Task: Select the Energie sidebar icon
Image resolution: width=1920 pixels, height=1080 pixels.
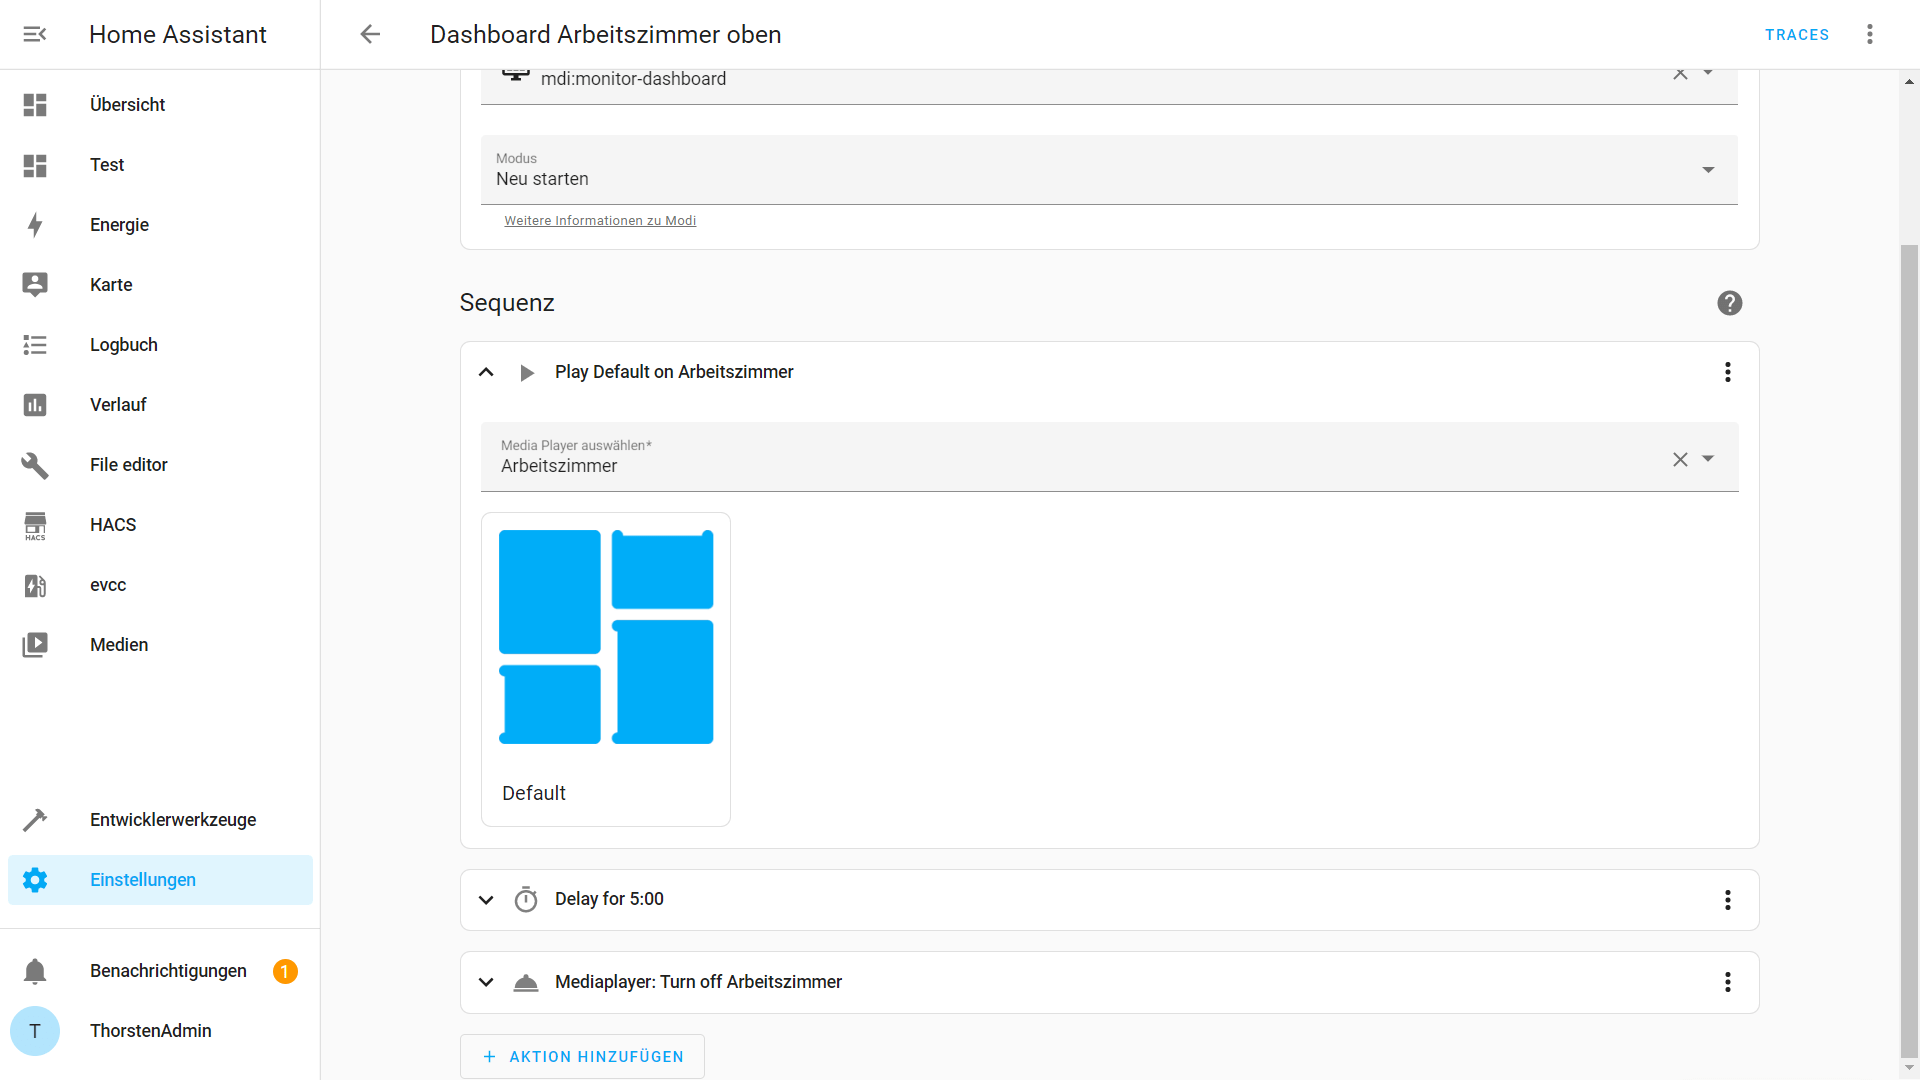Action: point(35,225)
